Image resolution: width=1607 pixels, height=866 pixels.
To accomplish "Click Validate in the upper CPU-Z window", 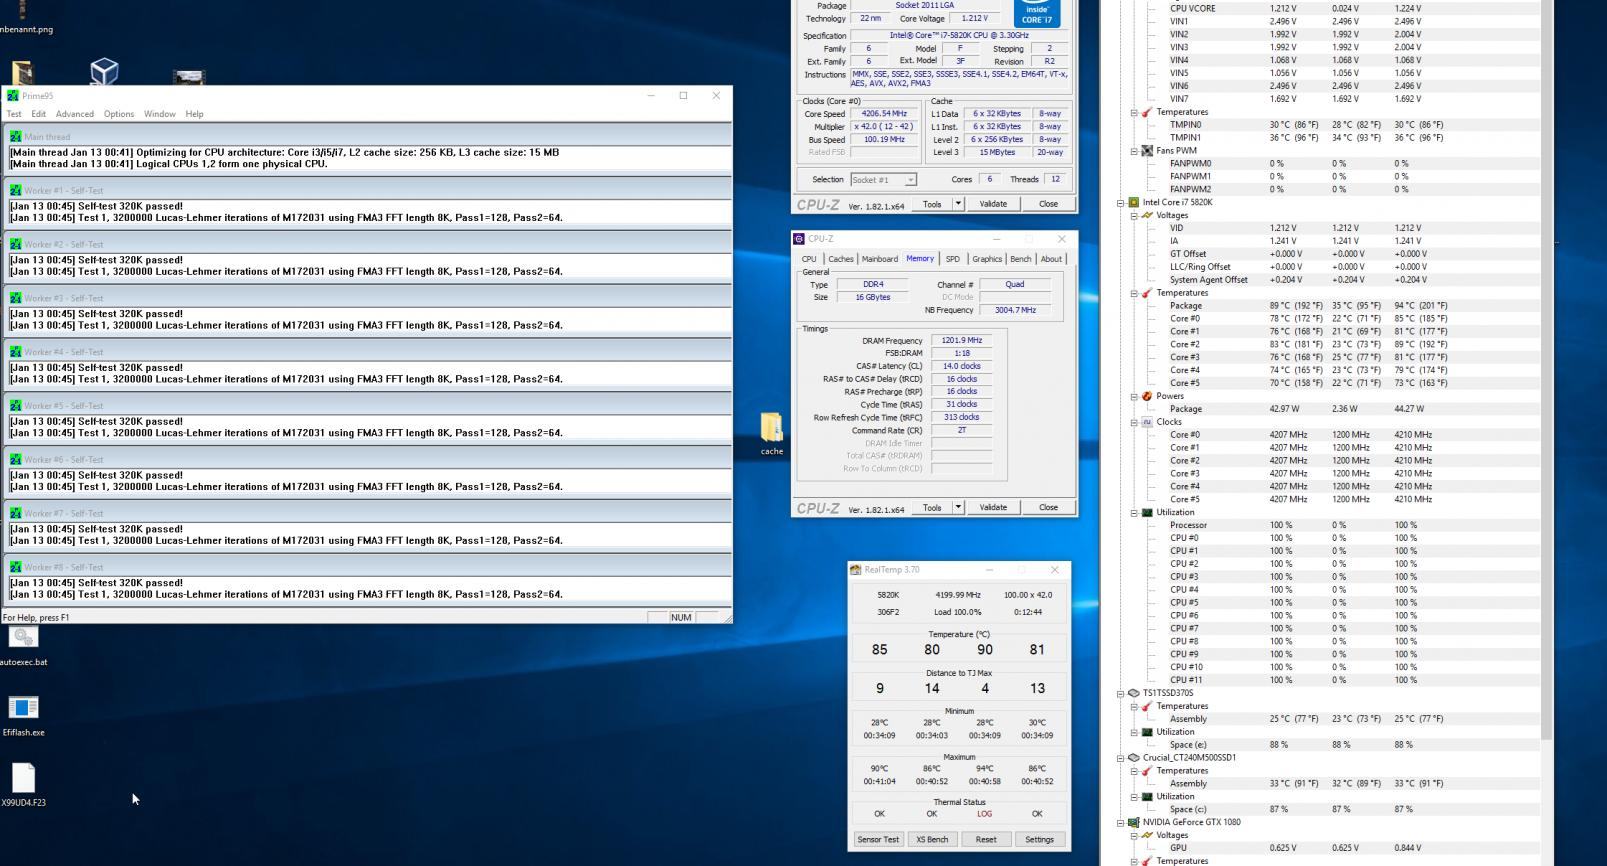I will (993, 204).
